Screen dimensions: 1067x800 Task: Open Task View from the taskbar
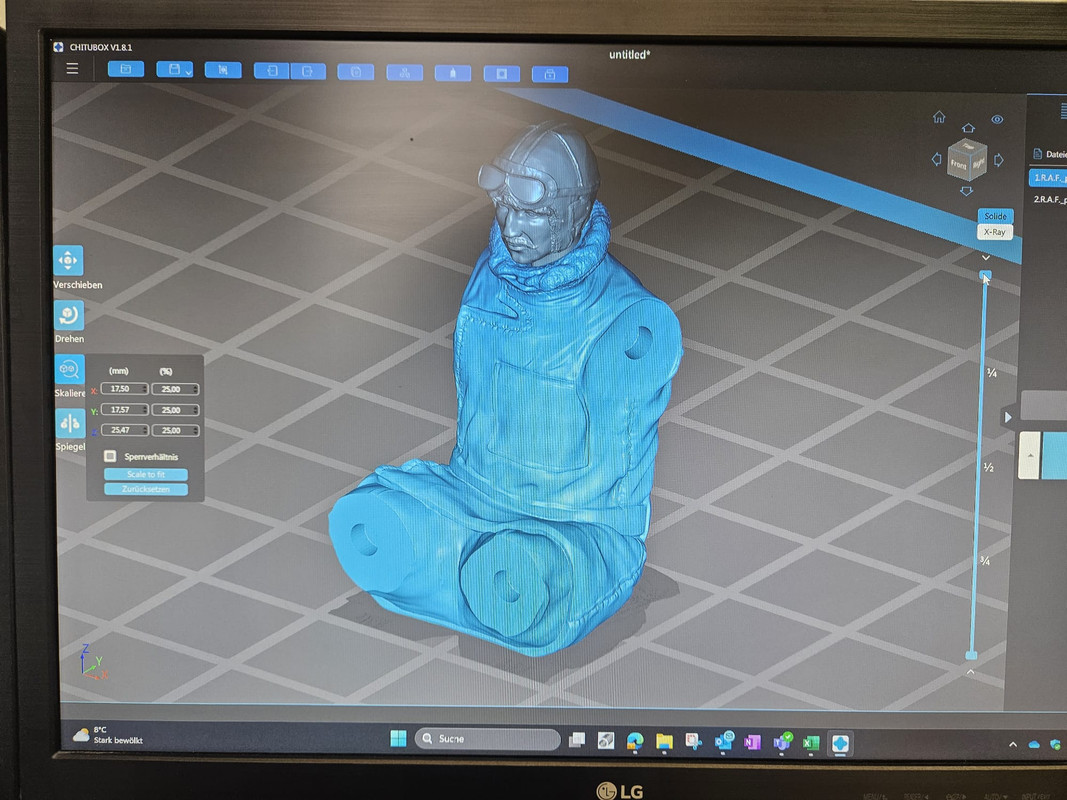click(577, 739)
